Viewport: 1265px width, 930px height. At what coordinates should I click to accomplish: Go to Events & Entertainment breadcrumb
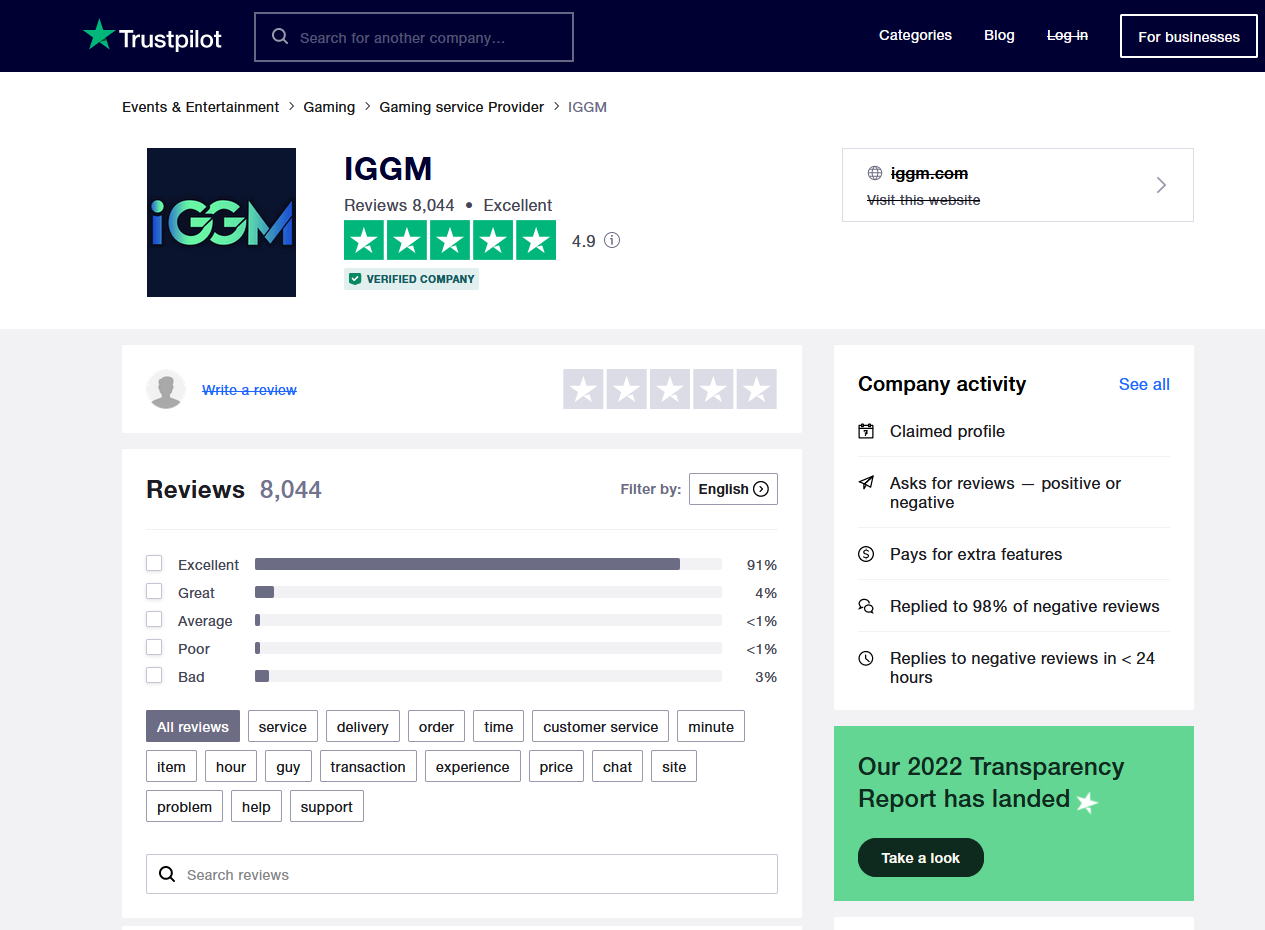pos(201,107)
